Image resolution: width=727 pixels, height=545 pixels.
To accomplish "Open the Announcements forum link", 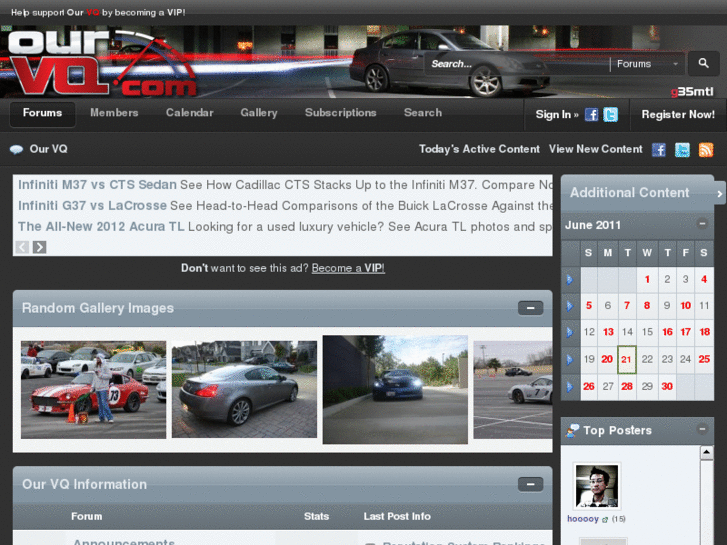I will 124,542.
